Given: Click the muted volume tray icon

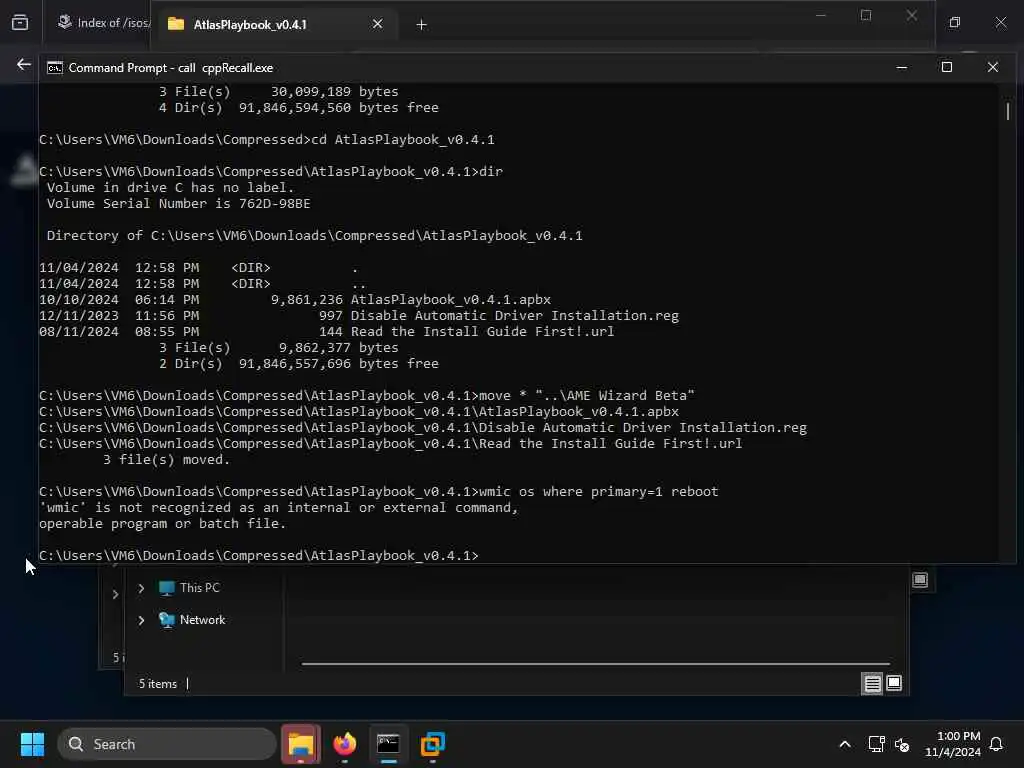Looking at the screenshot, I should pyautogui.click(x=902, y=744).
